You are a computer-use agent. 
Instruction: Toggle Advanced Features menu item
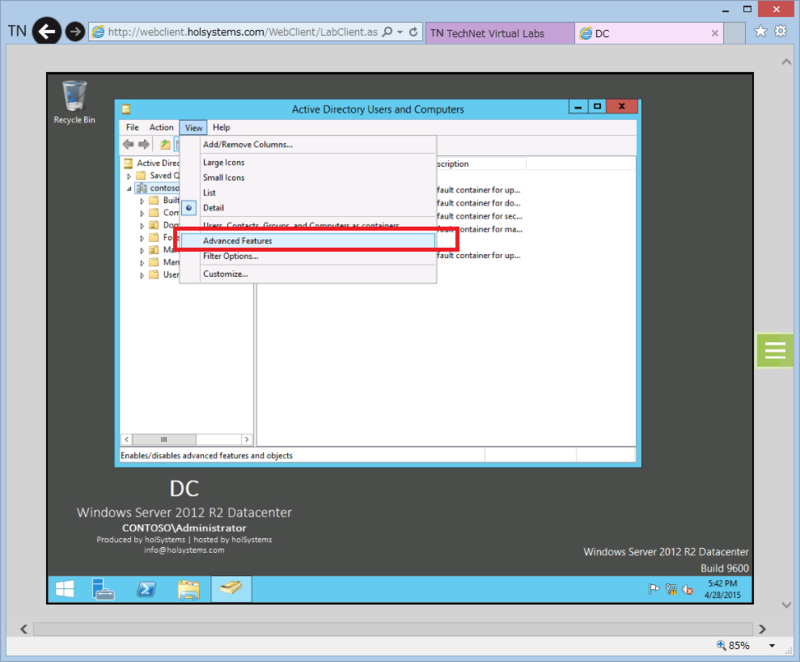[x=308, y=241]
